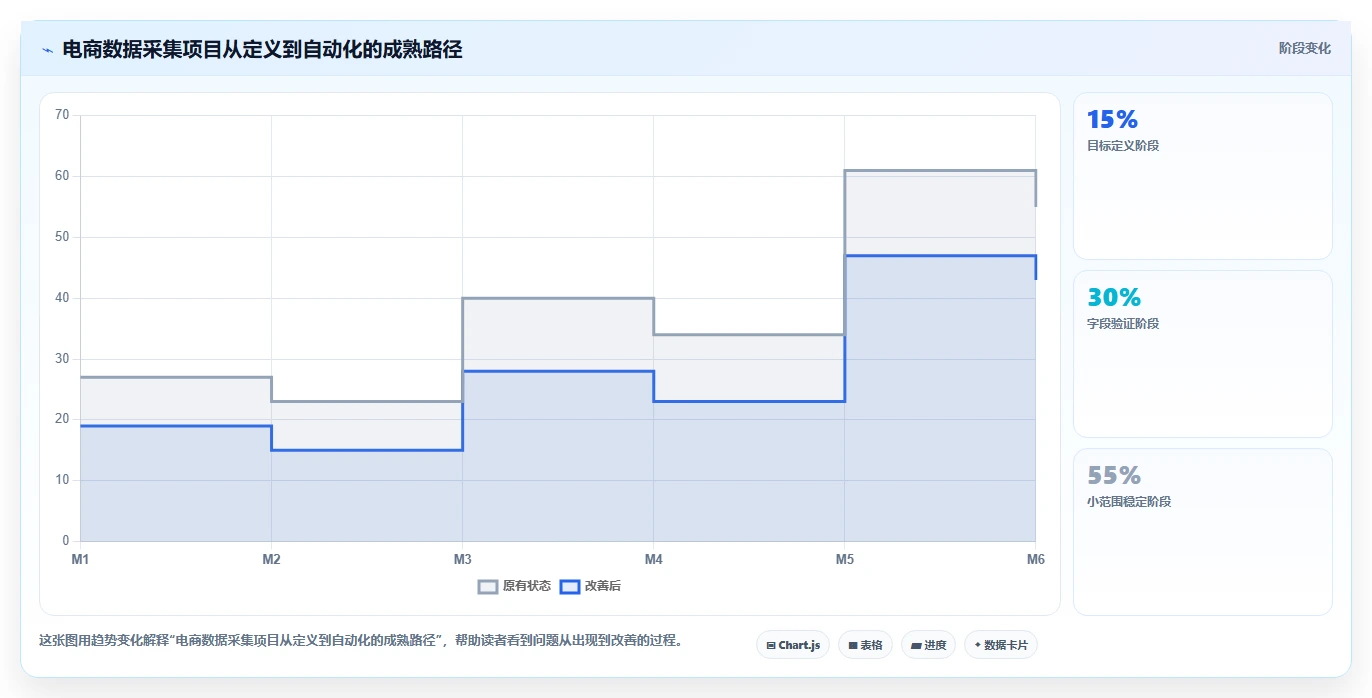Click the lightning icon beside the chart title
Viewport: 1372px width, 698px height.
coord(47,49)
